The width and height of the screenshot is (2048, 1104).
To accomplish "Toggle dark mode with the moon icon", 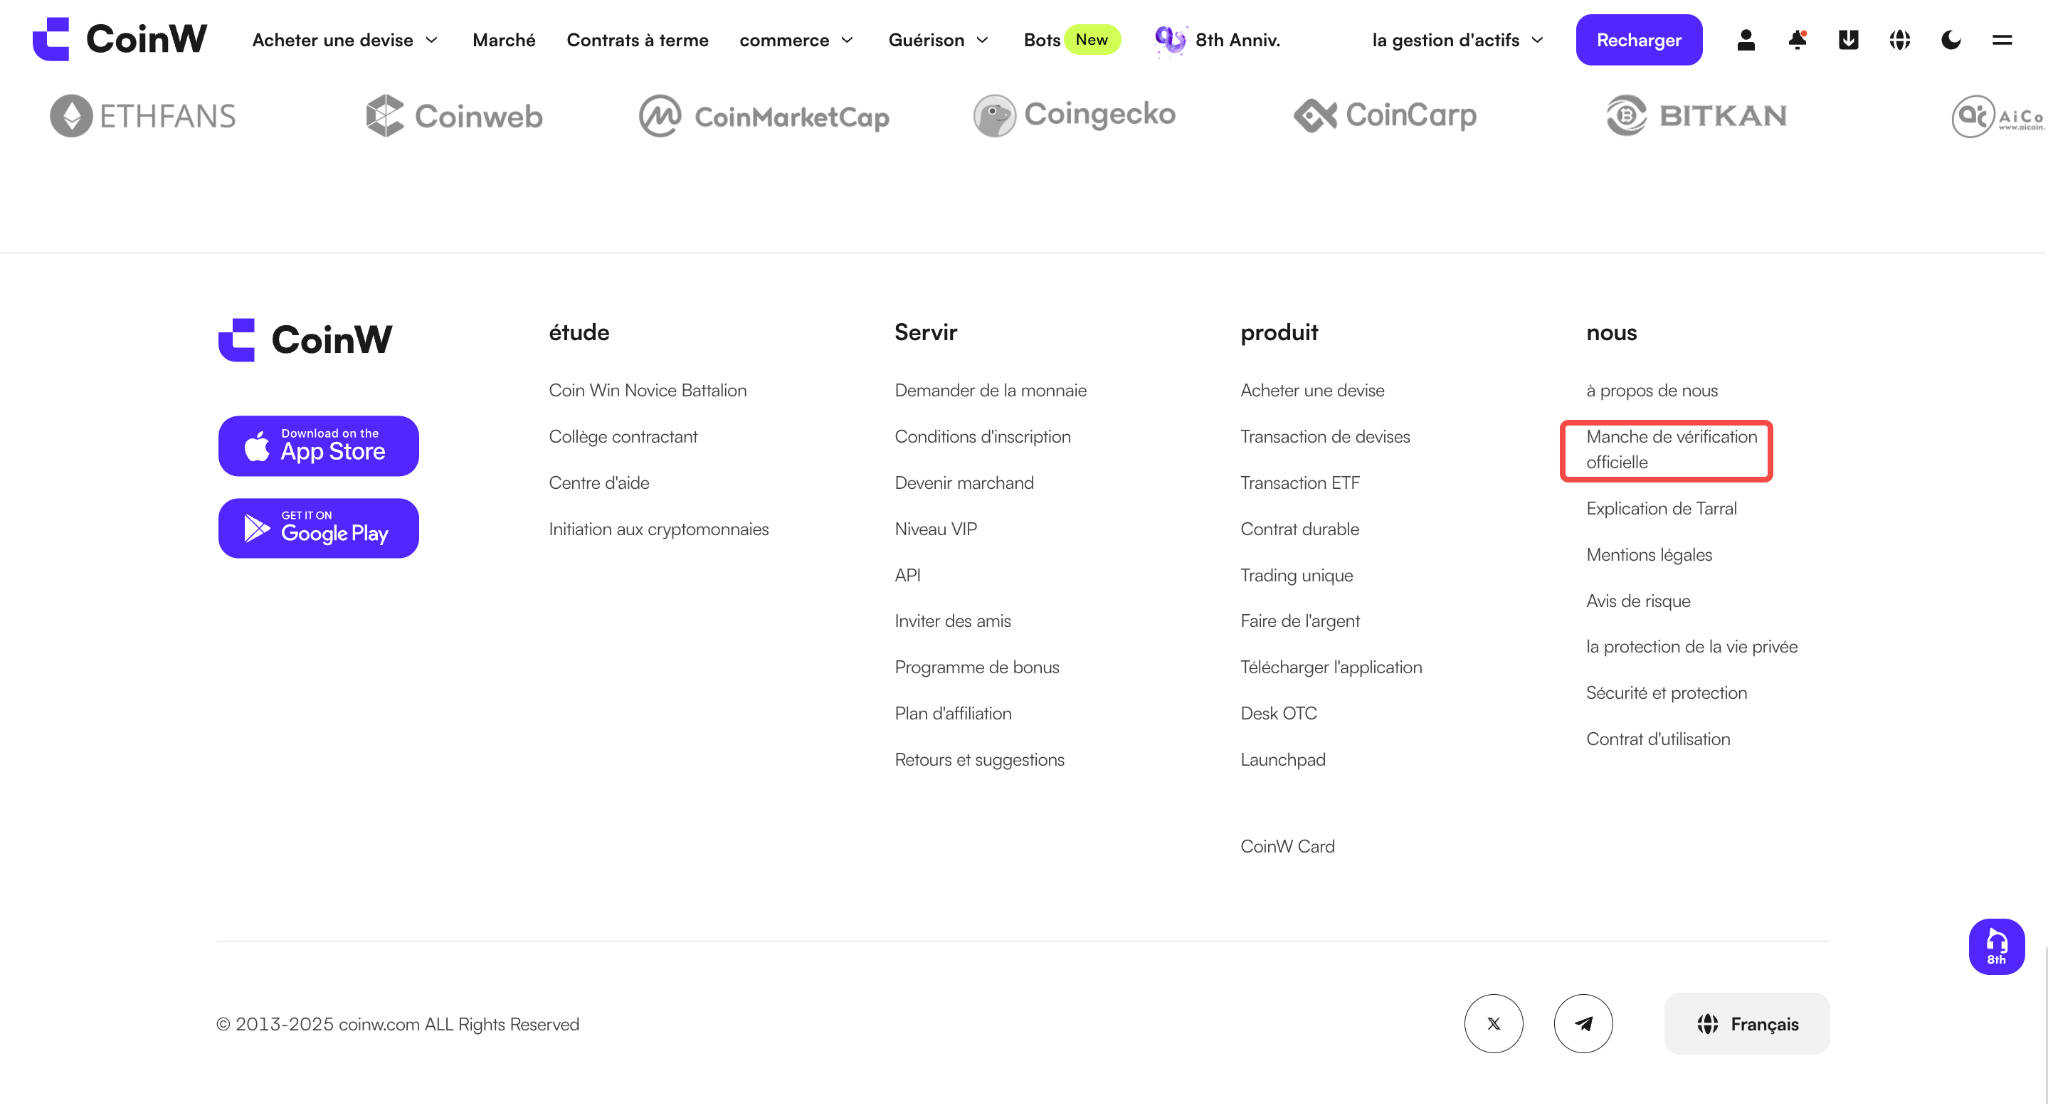I will (x=1951, y=40).
